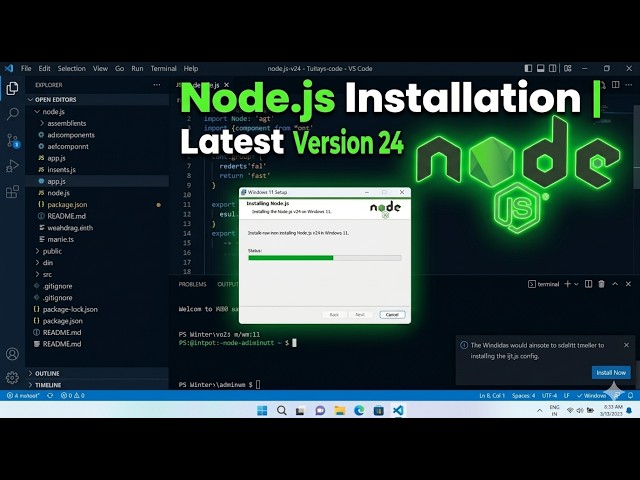
Task: Click Spaces: 4 in status bar
Action: 523,395
